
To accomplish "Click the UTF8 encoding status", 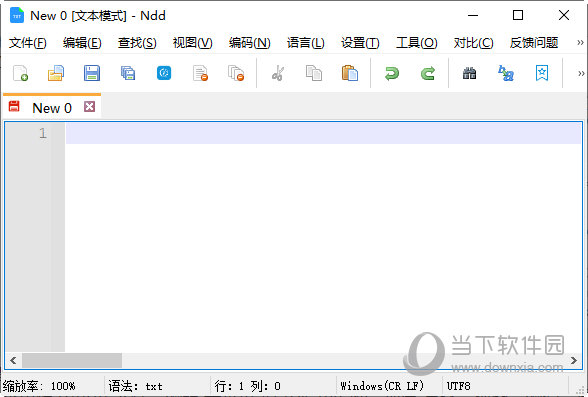I will point(458,386).
